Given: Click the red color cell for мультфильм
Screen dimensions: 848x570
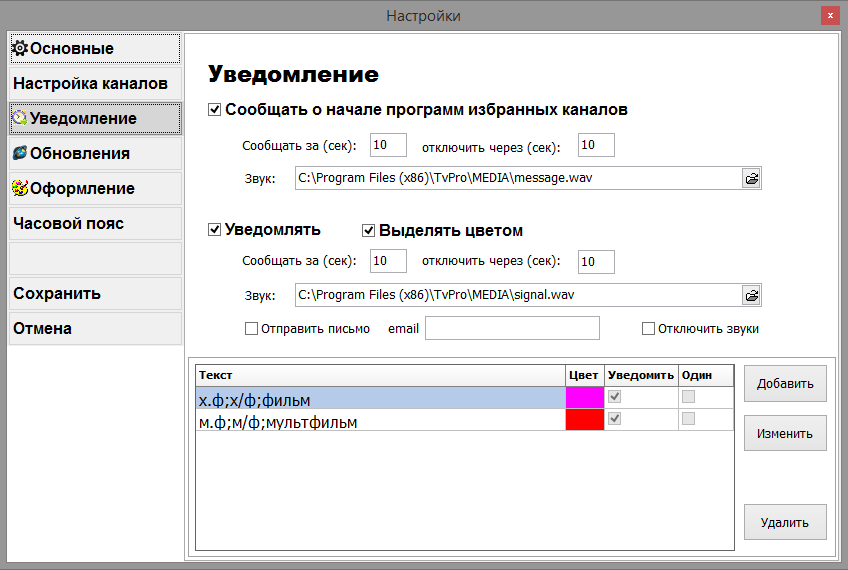Looking at the screenshot, I should 585,421.
